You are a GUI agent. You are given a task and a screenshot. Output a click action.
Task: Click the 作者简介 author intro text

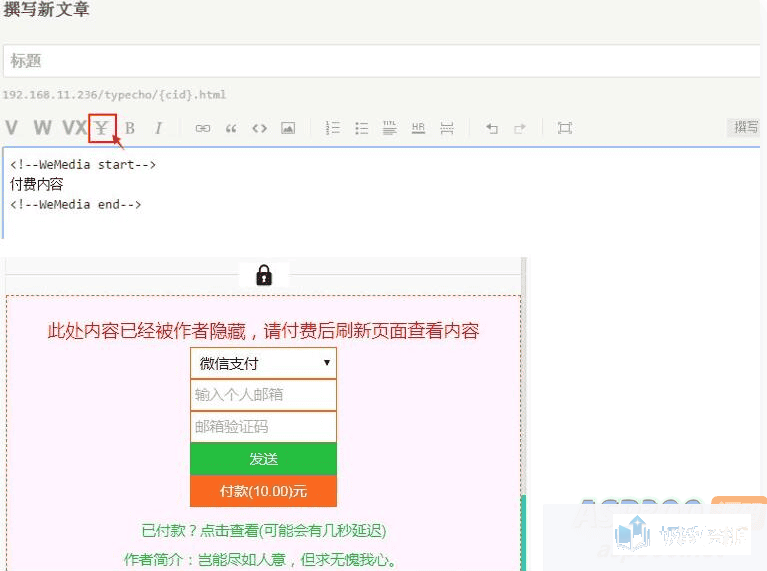tap(260, 559)
